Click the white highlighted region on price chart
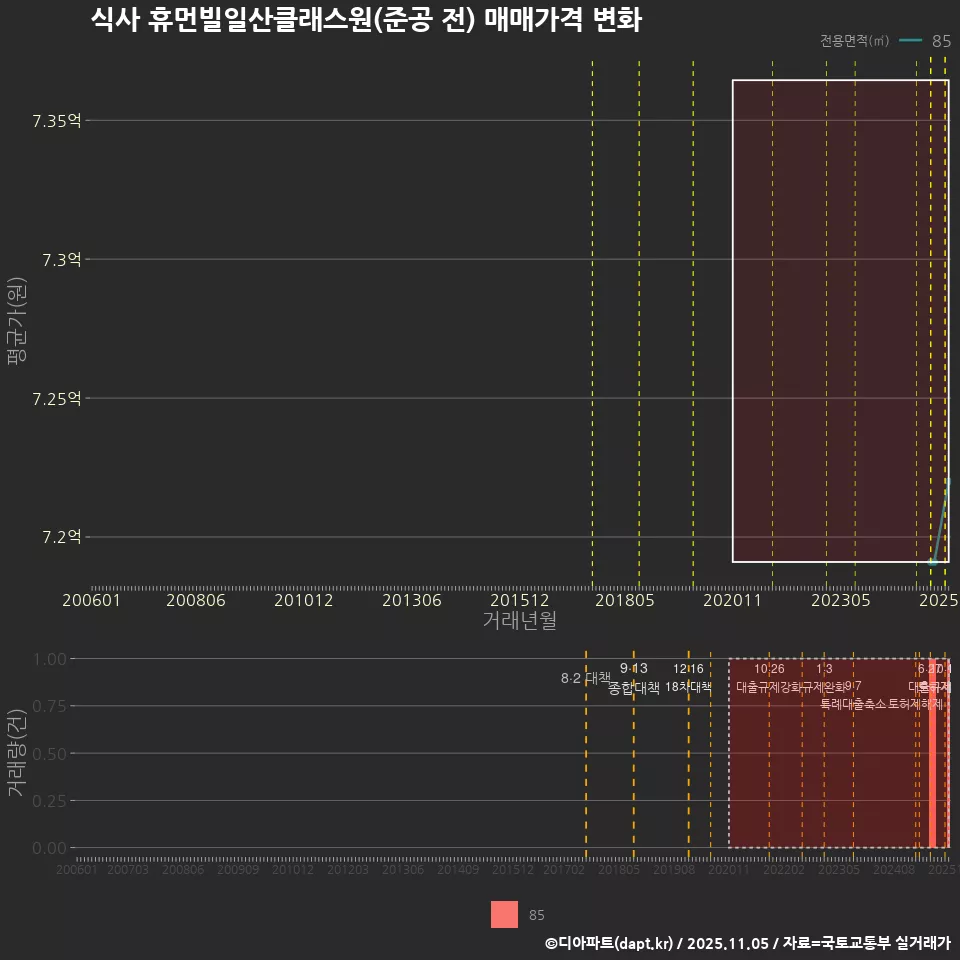Viewport: 960px width, 960px height. tap(840, 320)
